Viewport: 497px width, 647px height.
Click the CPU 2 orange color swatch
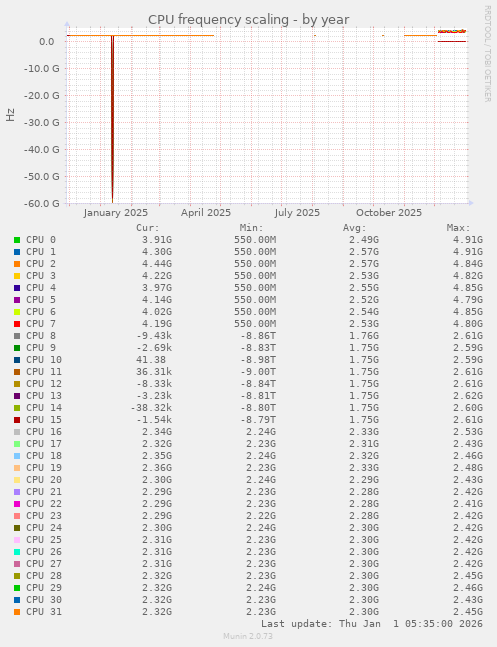click(17, 264)
